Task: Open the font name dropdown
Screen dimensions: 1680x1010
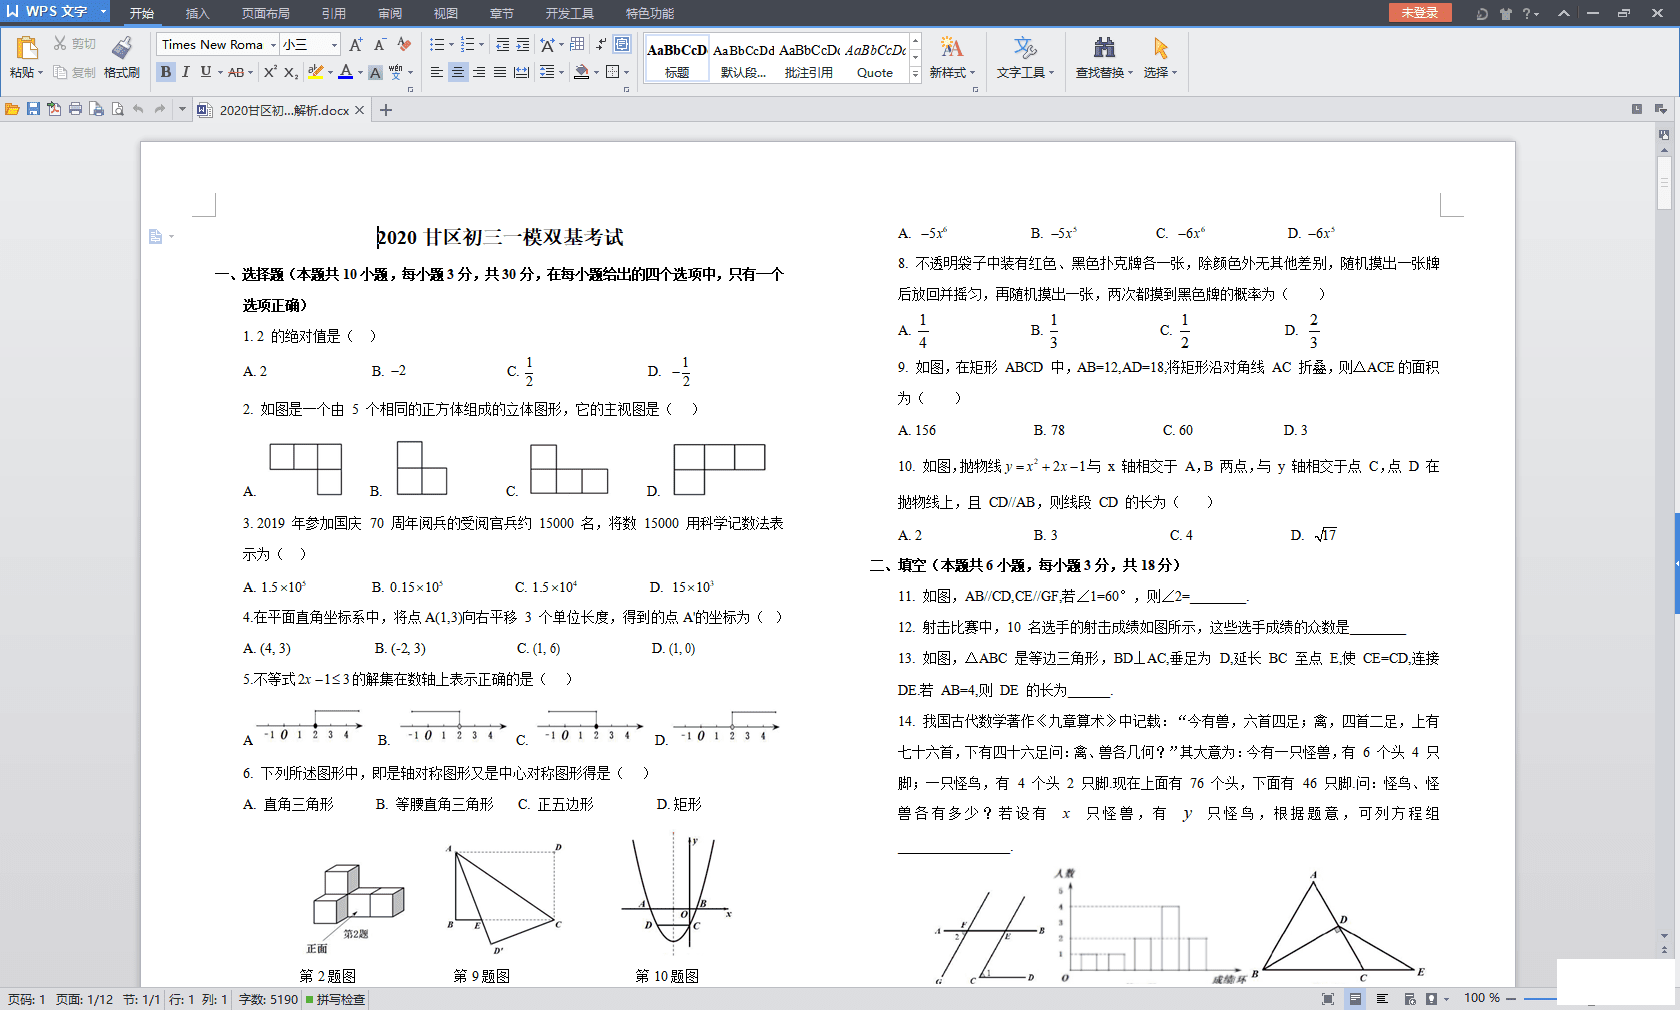Action: pos(273,44)
